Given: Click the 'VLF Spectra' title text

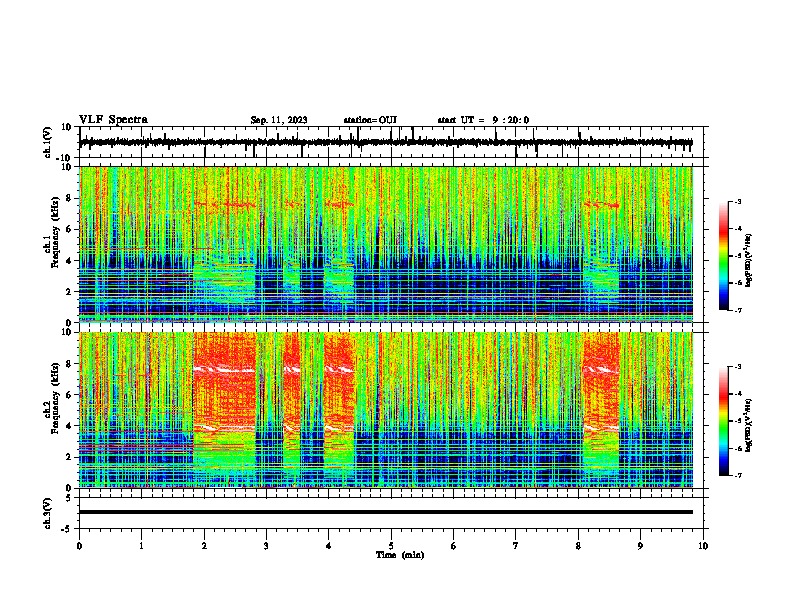Looking at the screenshot, I should (x=113, y=120).
